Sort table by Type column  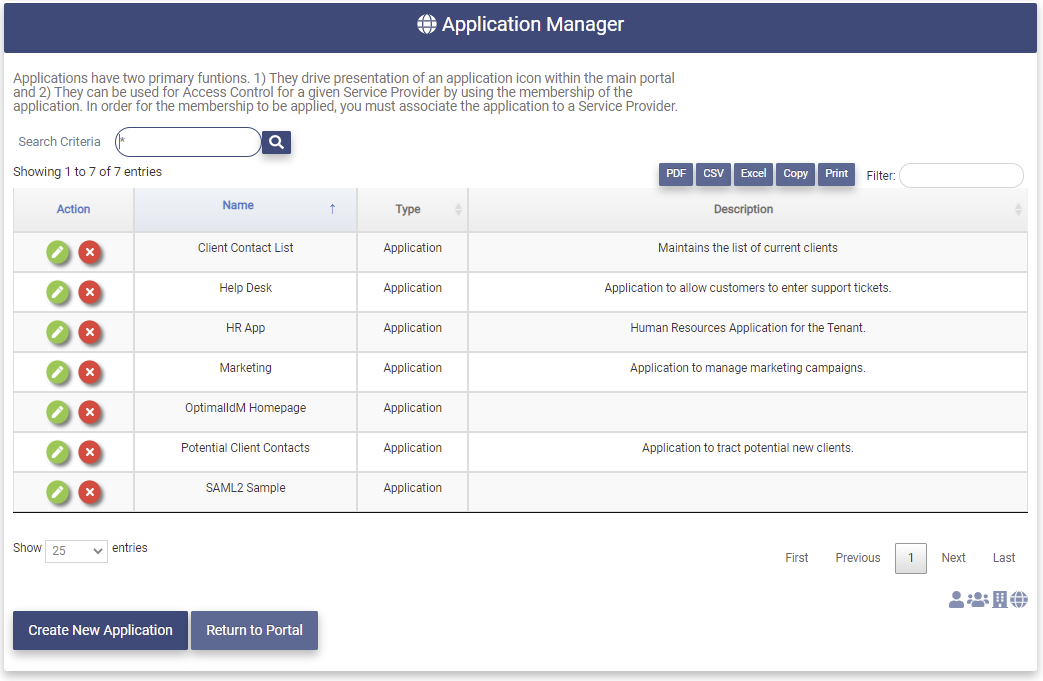click(x=412, y=209)
